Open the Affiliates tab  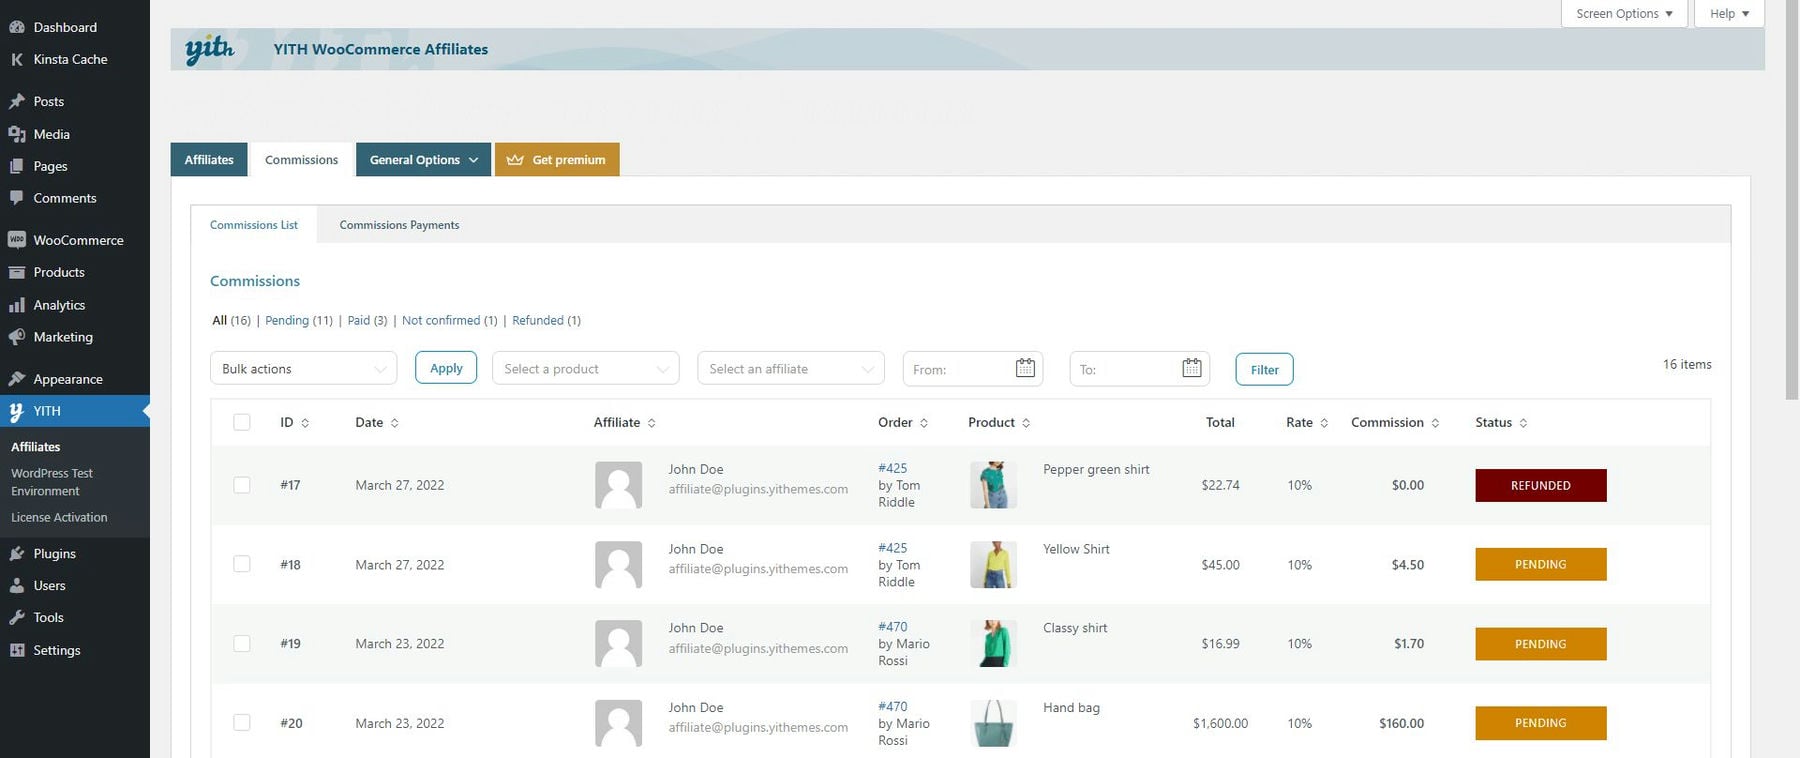209,160
